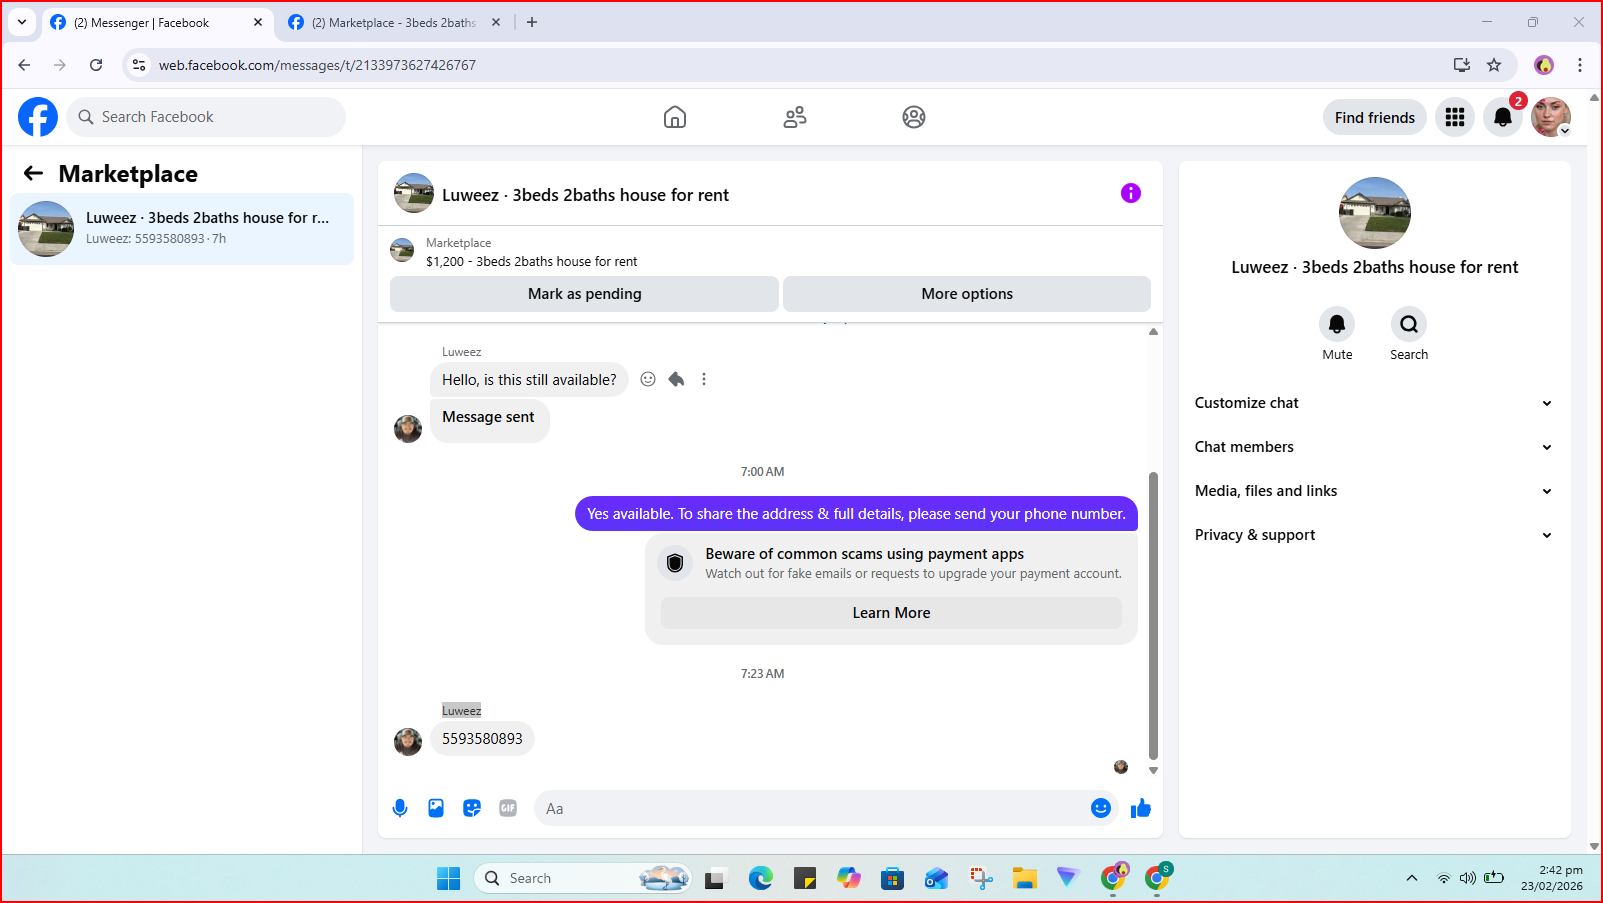Open a new browser tab
This screenshot has width=1603, height=903.
[x=532, y=22]
